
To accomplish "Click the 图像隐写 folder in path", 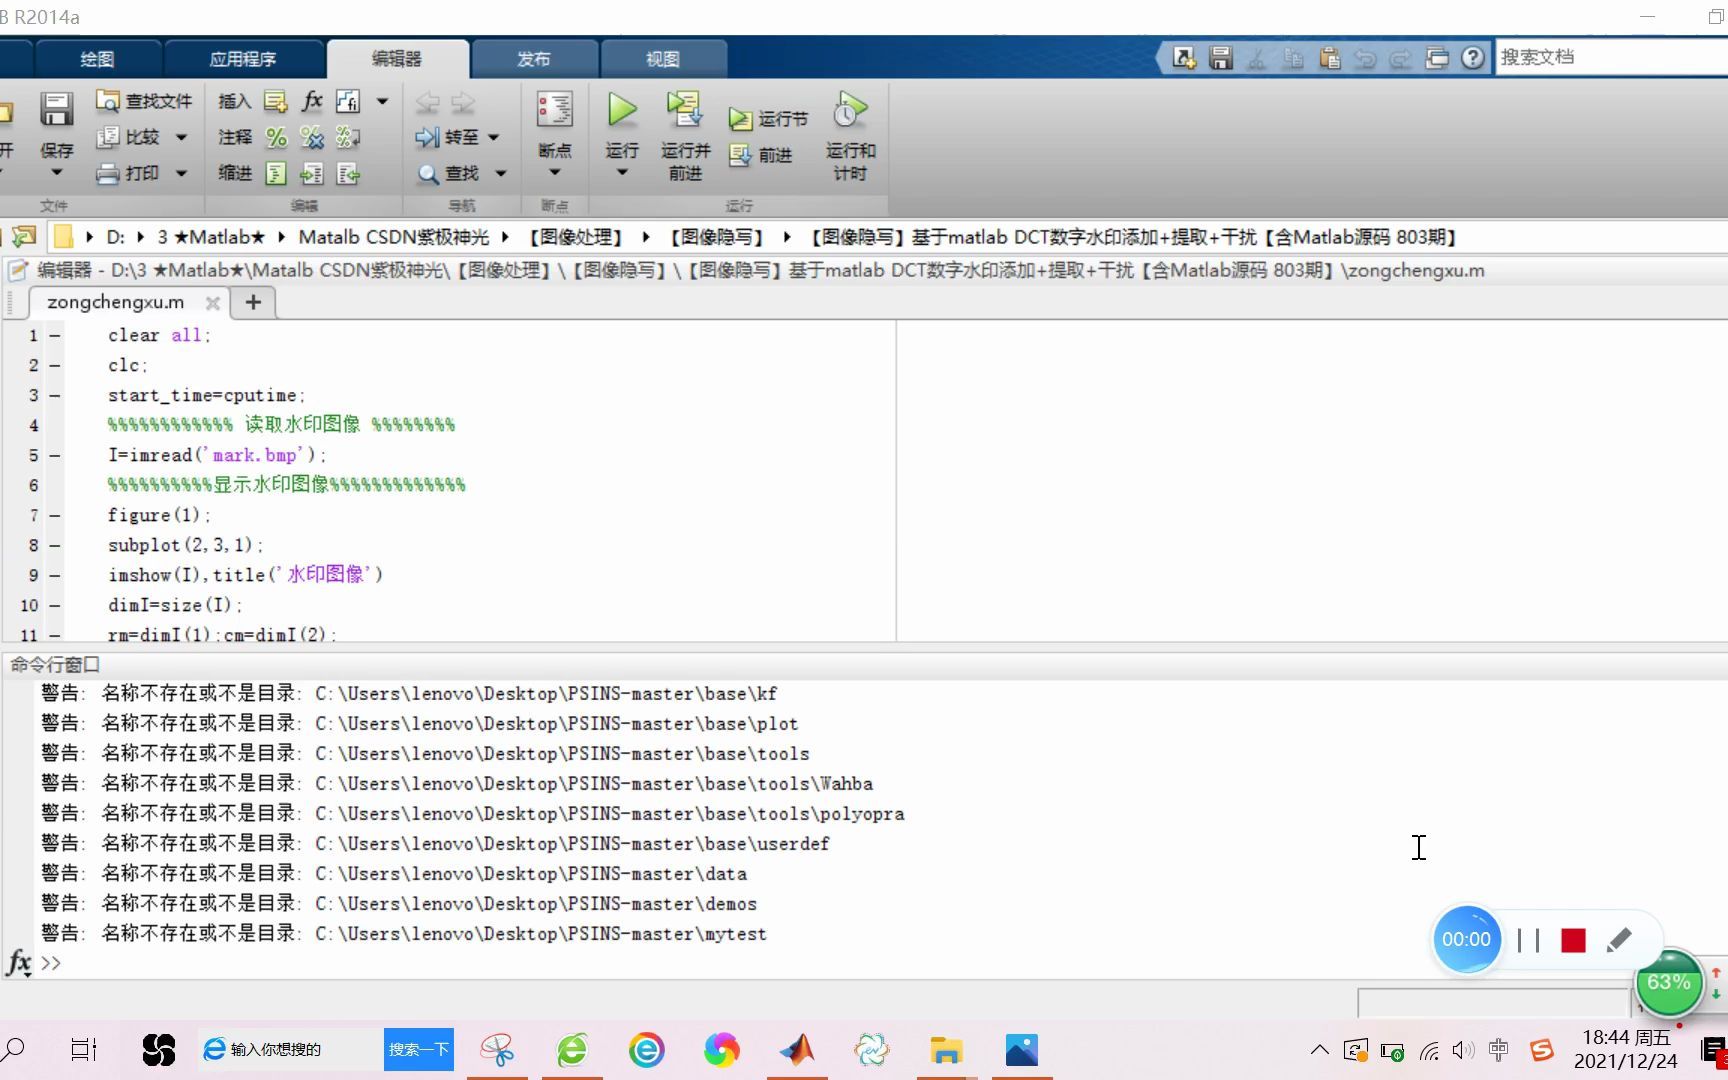I will 717,237.
